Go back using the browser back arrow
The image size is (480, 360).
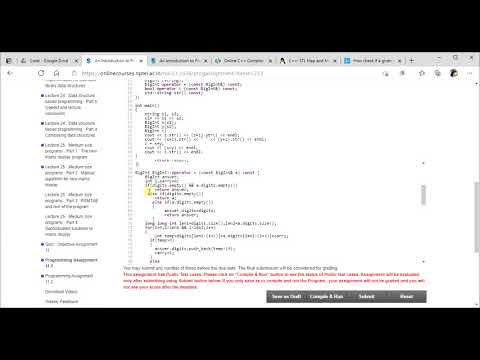(x=10, y=73)
